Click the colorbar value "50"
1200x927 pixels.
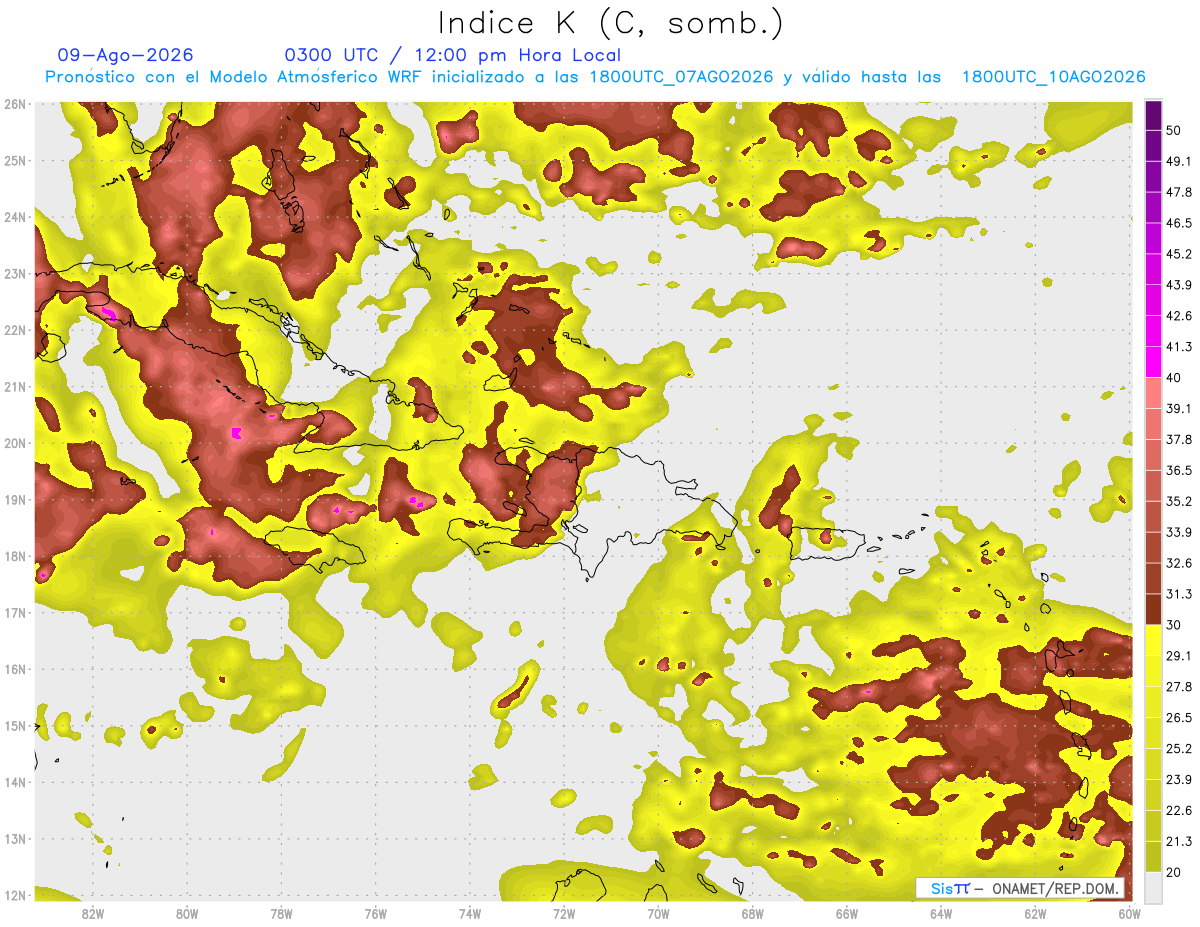[x=1173, y=130]
